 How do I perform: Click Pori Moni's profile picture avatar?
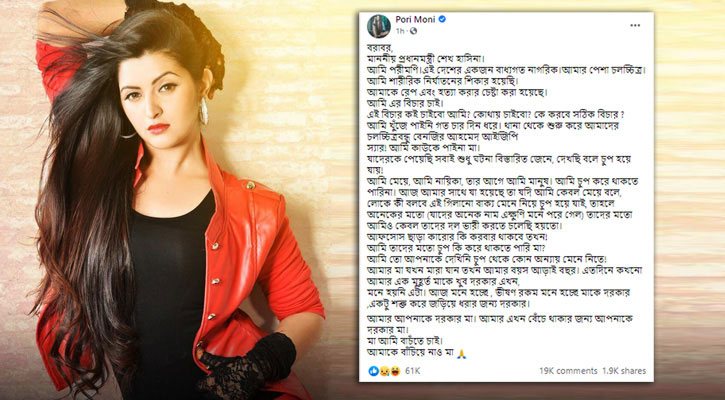(x=379, y=26)
